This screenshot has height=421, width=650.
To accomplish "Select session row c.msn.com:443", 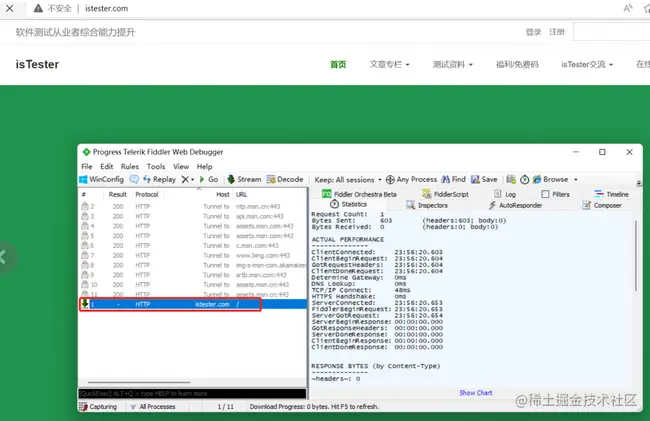I will pyautogui.click(x=193, y=245).
